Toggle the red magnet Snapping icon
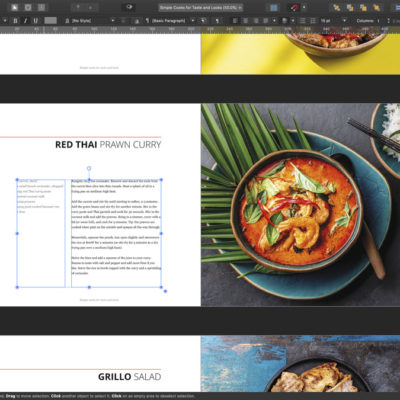This screenshot has width=400, height=400. pyautogui.click(x=294, y=7)
